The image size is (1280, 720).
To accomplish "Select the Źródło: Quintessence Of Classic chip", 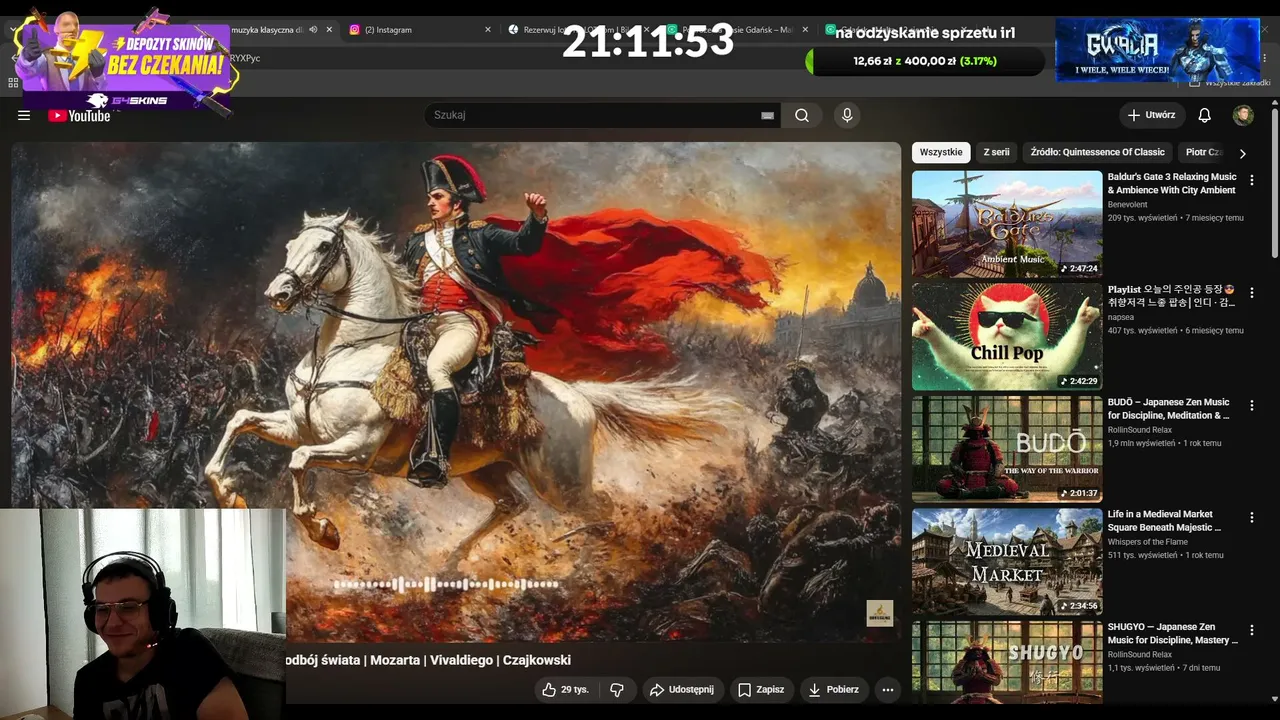I will point(1098,153).
